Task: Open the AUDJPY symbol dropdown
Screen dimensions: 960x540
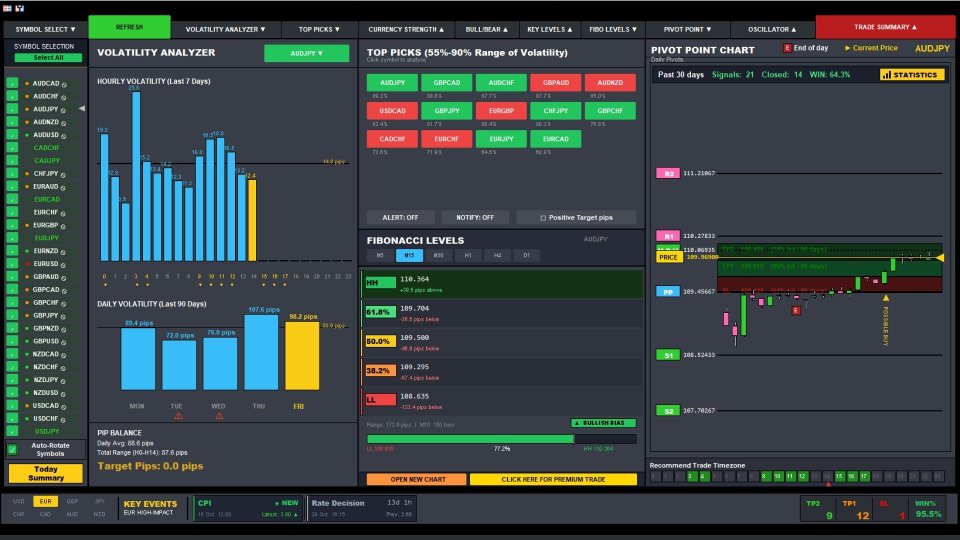Action: click(x=306, y=53)
